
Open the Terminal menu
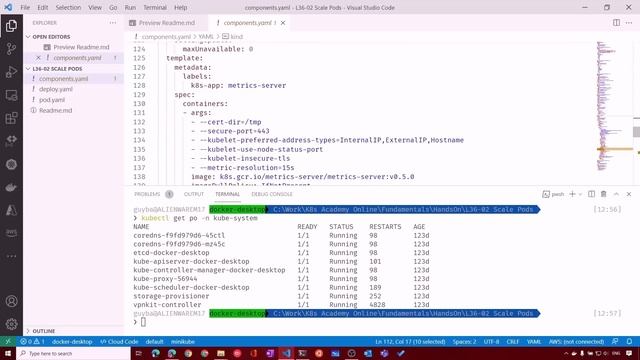155,7
